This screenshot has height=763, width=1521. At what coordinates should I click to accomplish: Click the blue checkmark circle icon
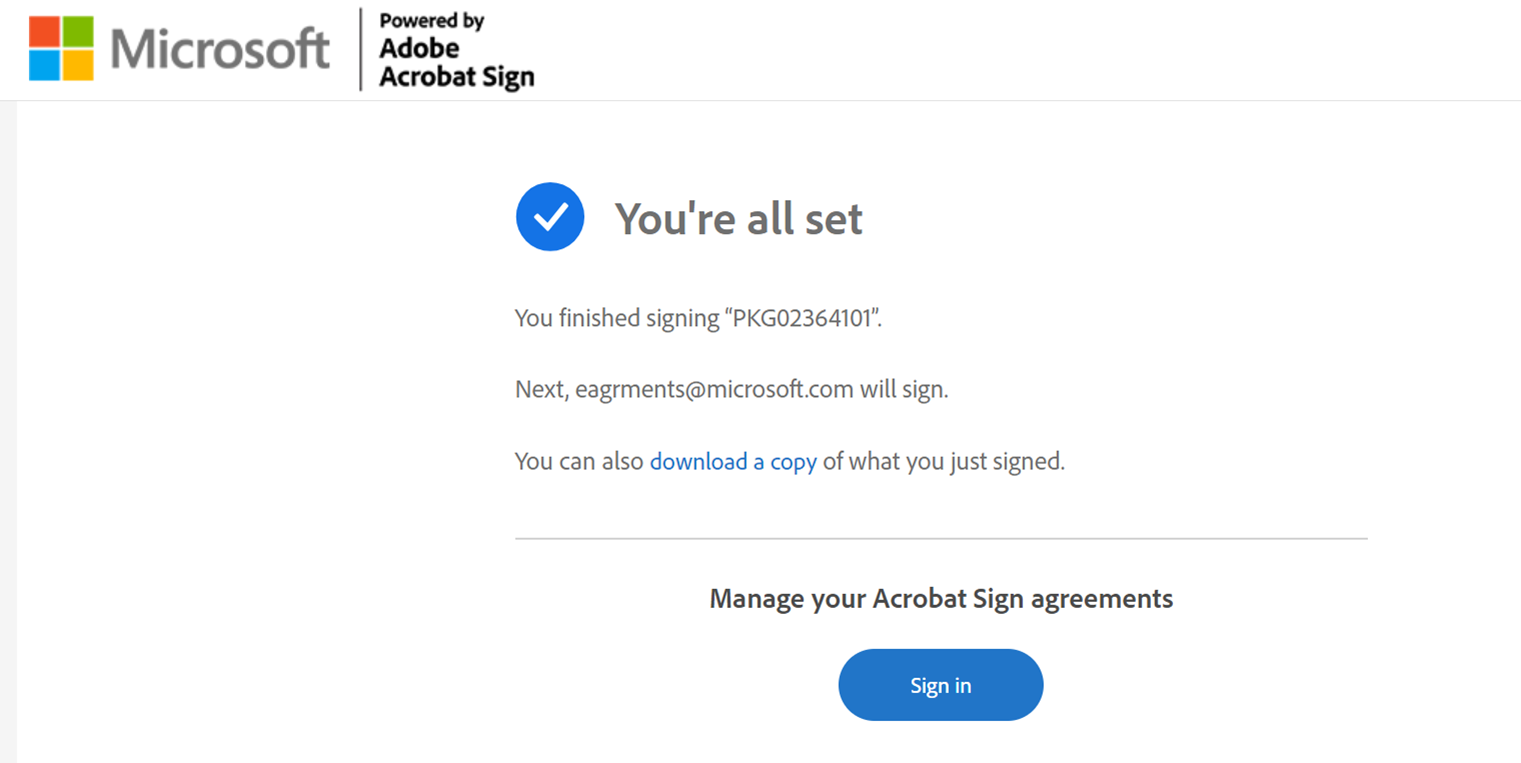click(x=550, y=217)
